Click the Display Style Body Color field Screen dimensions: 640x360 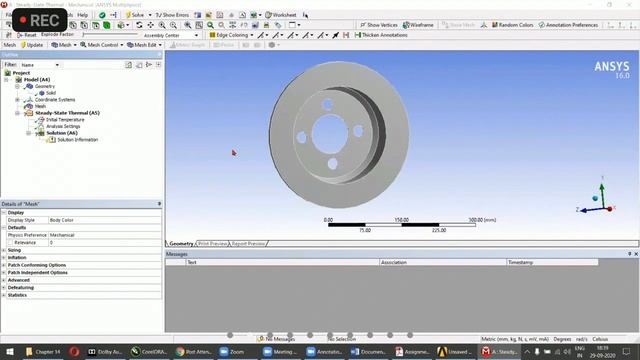click(x=105, y=220)
